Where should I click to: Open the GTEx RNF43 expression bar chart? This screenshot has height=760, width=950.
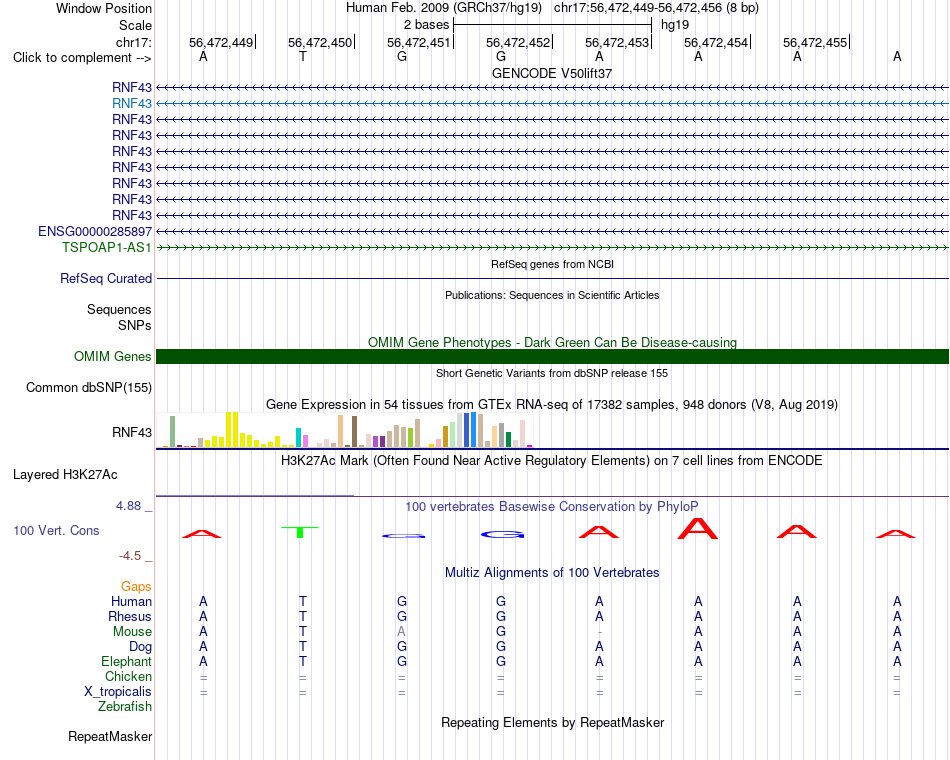pos(344,430)
